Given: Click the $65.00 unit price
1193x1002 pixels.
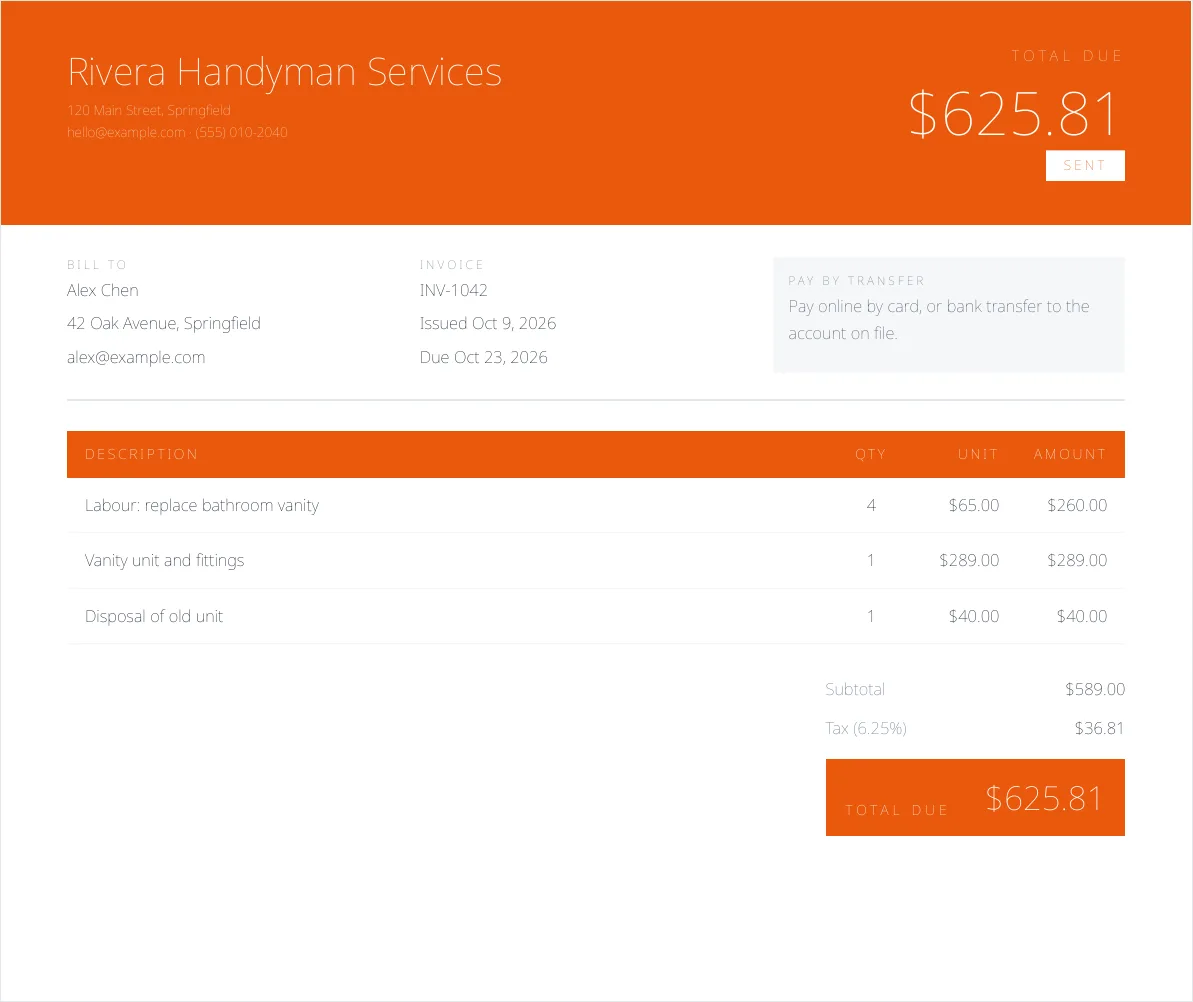Looking at the screenshot, I should [x=974, y=506].
